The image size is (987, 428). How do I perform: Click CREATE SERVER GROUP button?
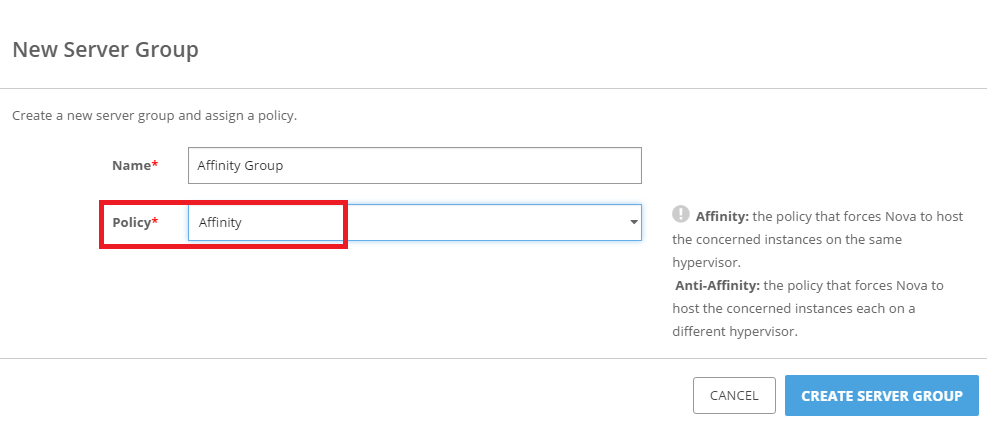(x=881, y=396)
